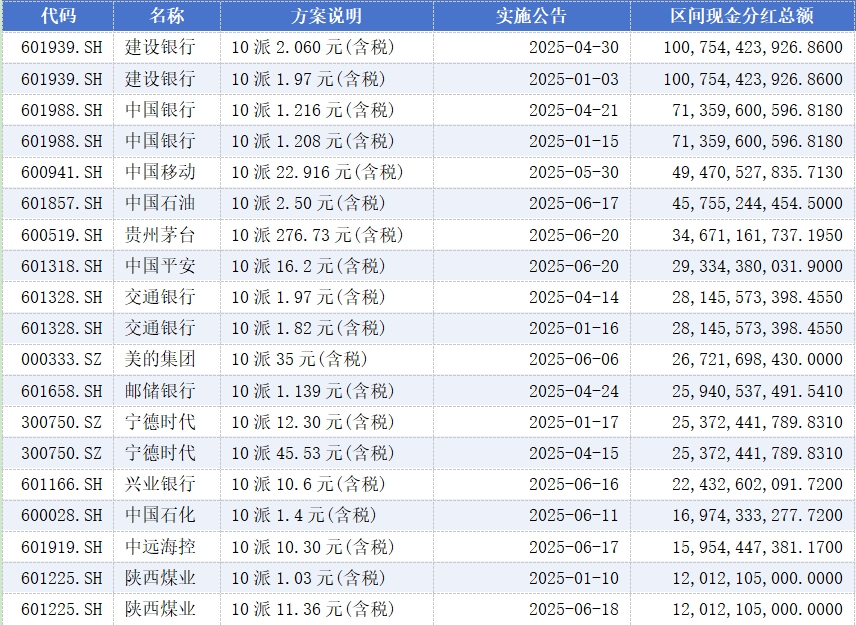The height and width of the screenshot is (625, 856).
Task: Select cell 10派2.50元(含税)
Action: [326, 204]
